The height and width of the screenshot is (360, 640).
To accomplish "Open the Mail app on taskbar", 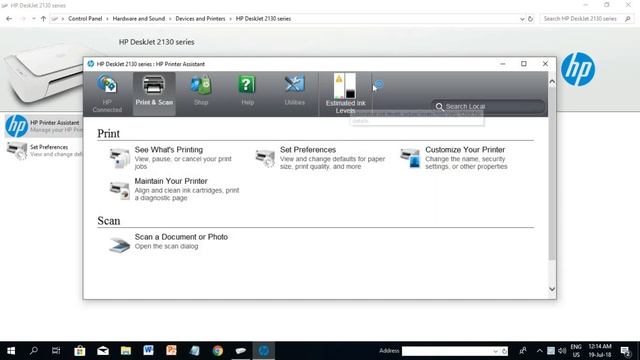I will [103, 351].
